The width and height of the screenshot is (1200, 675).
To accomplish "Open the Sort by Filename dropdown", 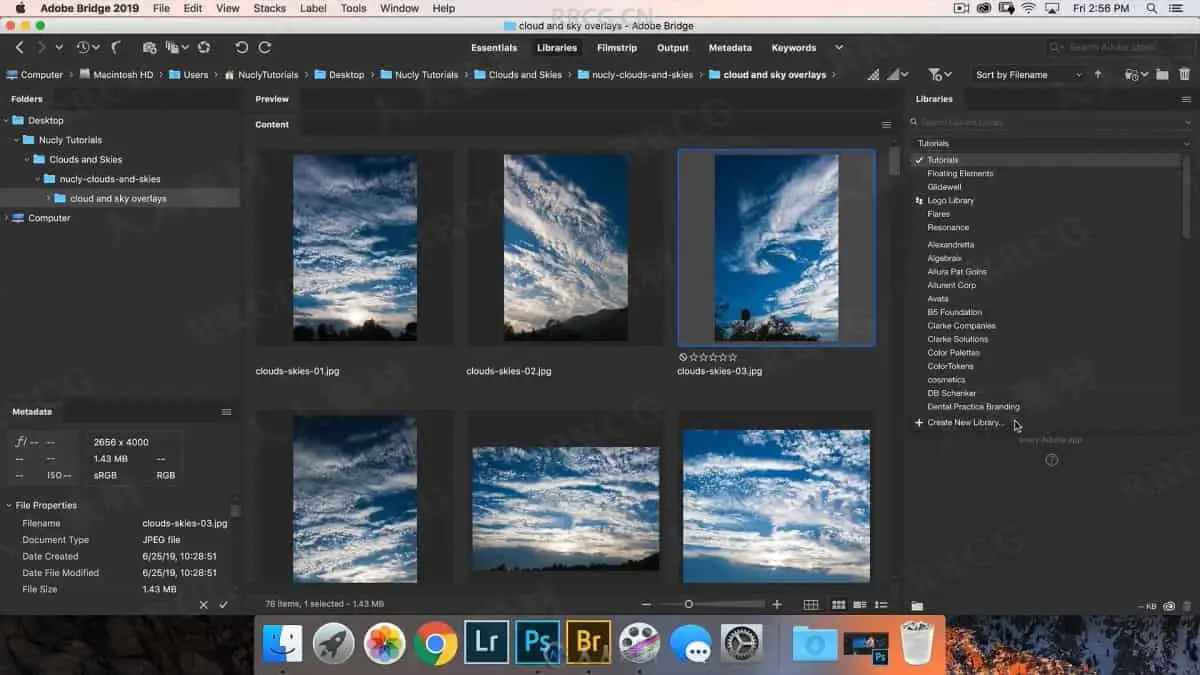I will tap(1028, 74).
